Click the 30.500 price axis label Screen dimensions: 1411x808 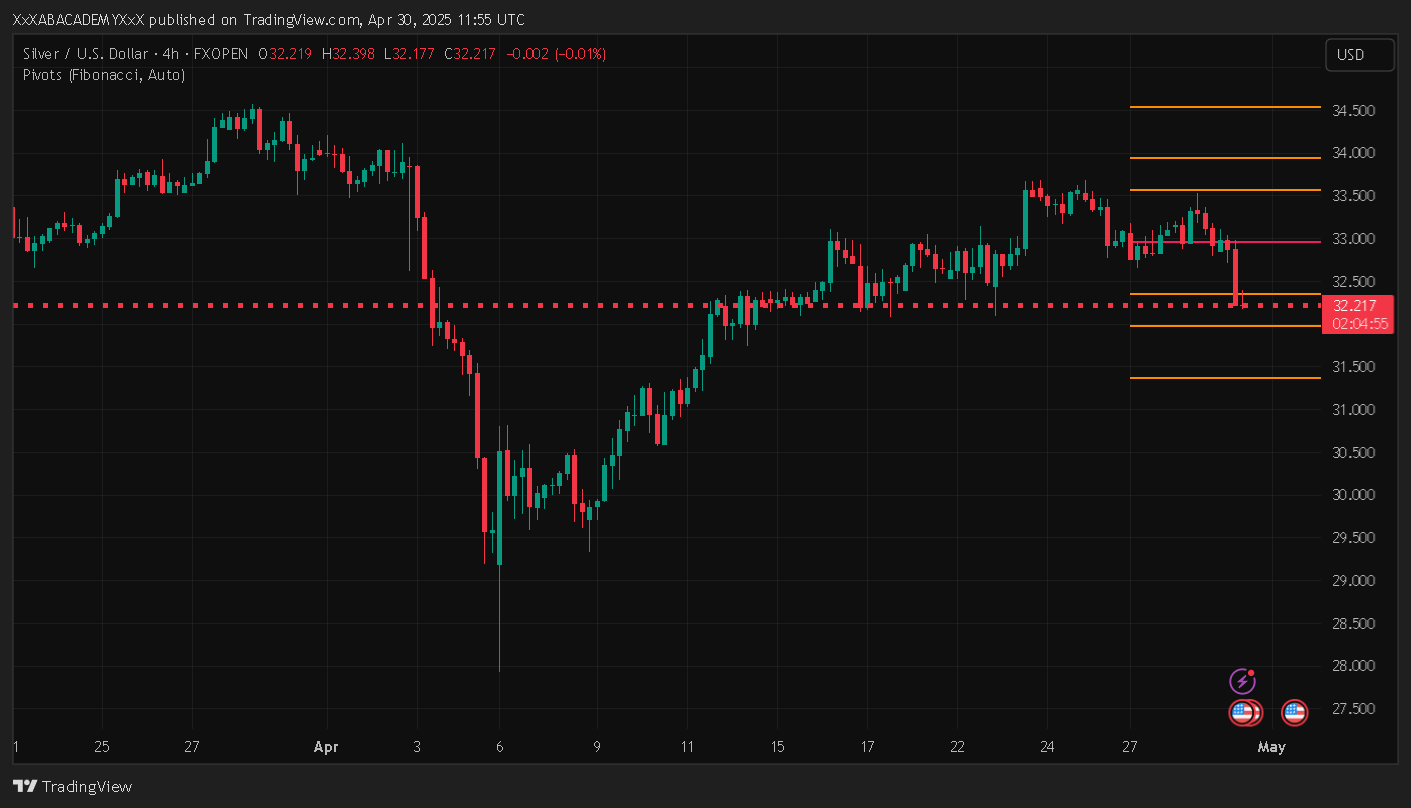pos(1353,453)
